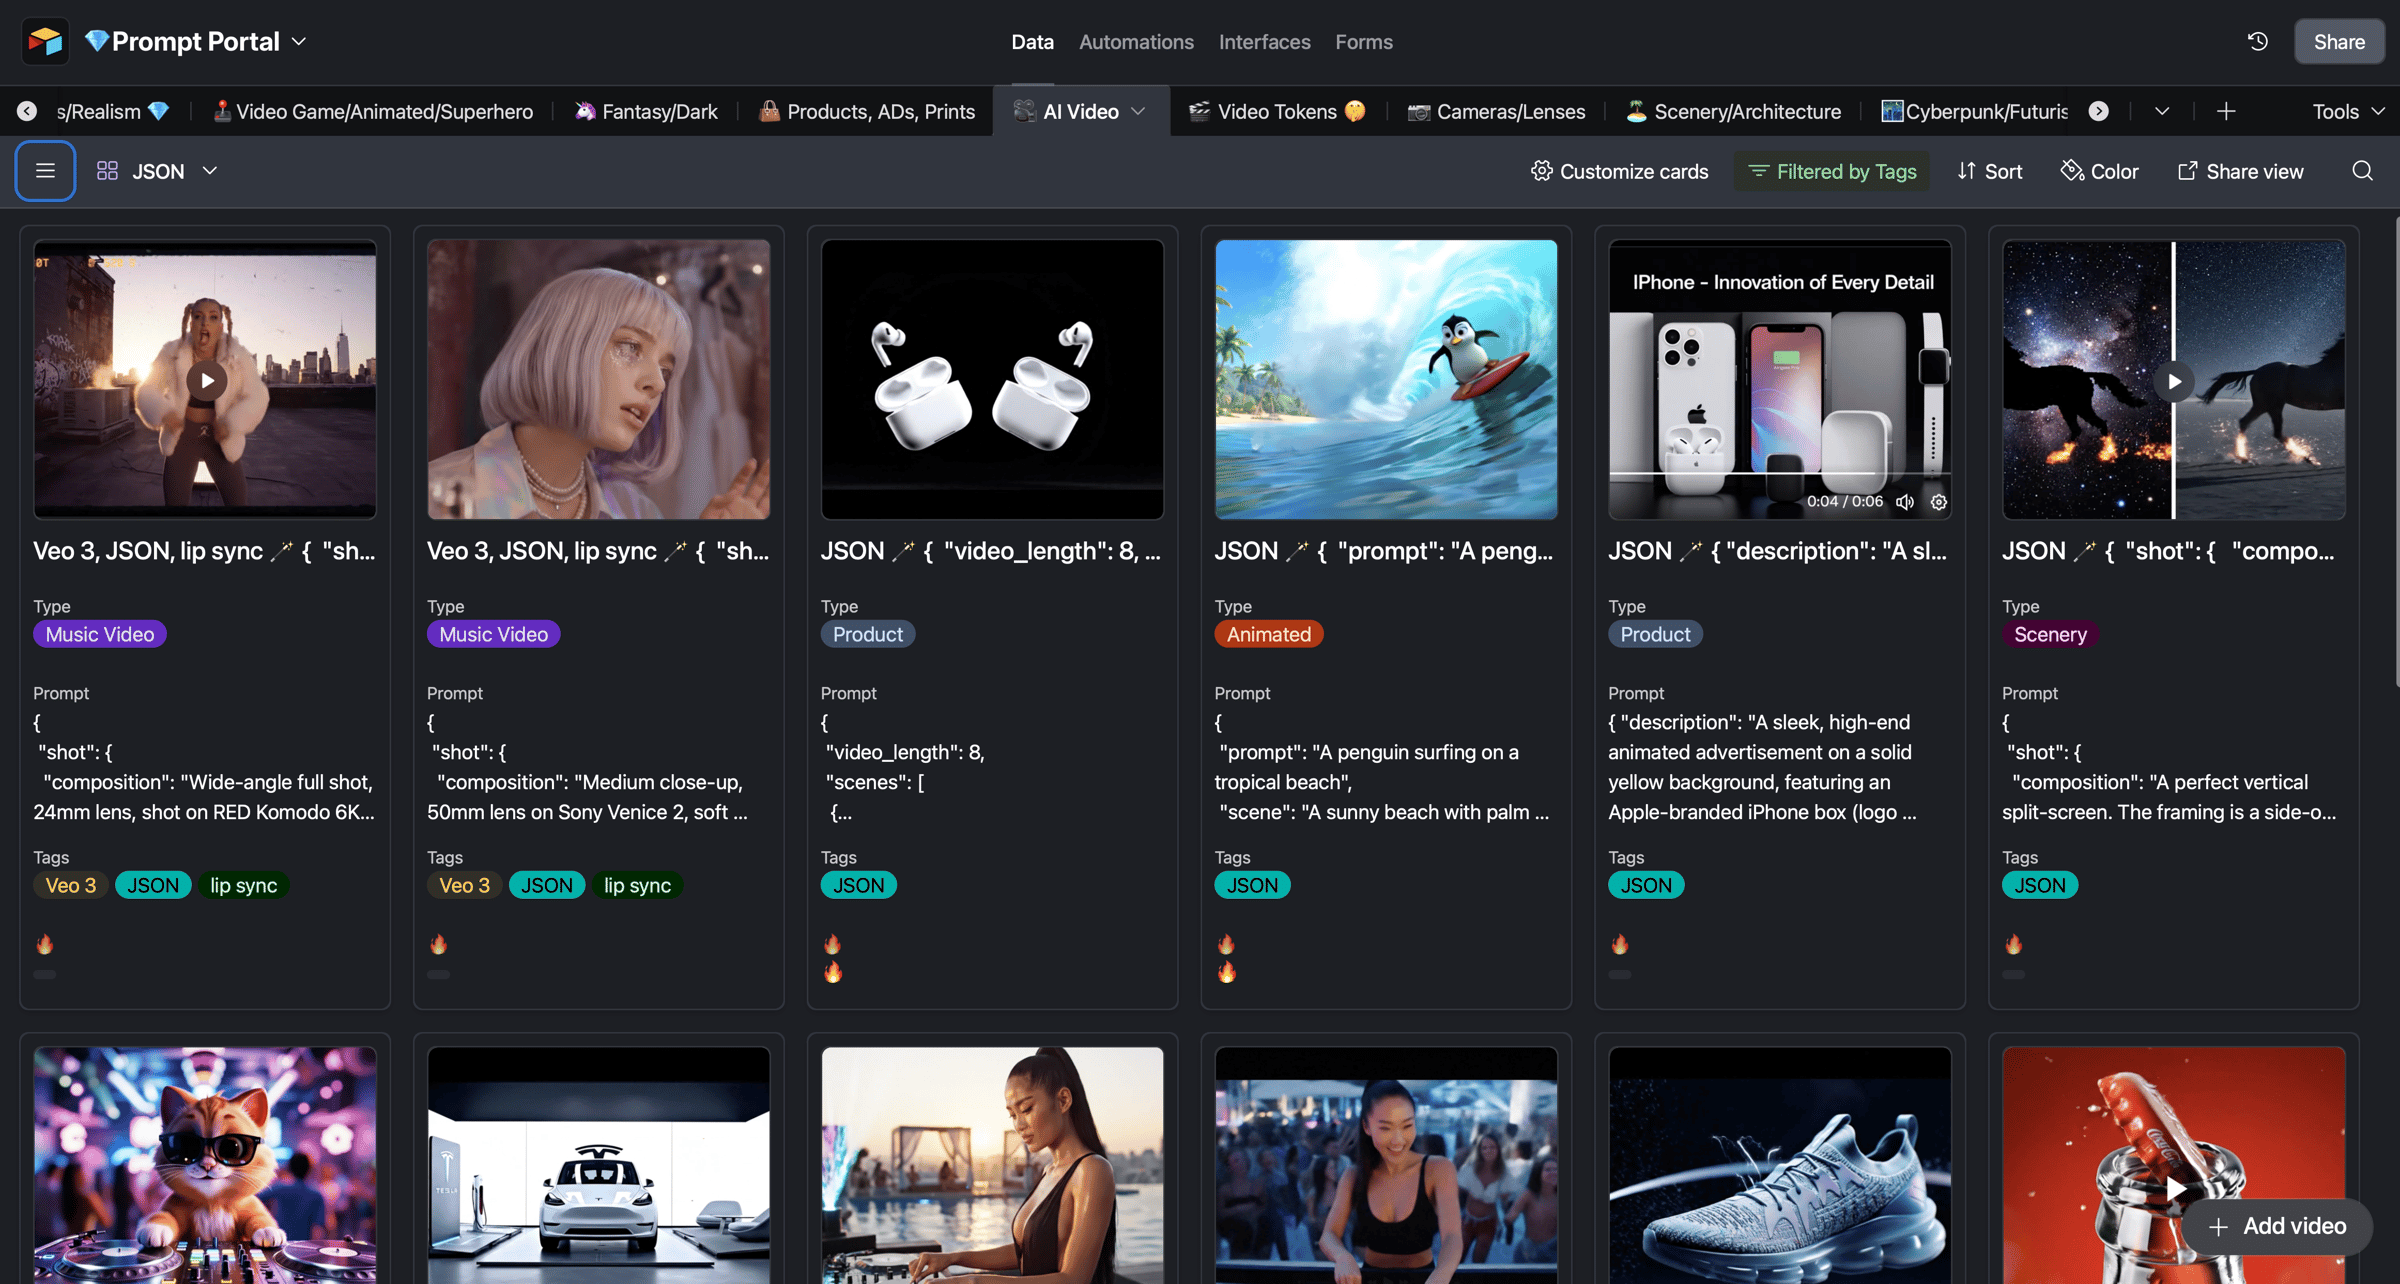Click fire rating icon on first card
The height and width of the screenshot is (1284, 2400).
[45, 943]
